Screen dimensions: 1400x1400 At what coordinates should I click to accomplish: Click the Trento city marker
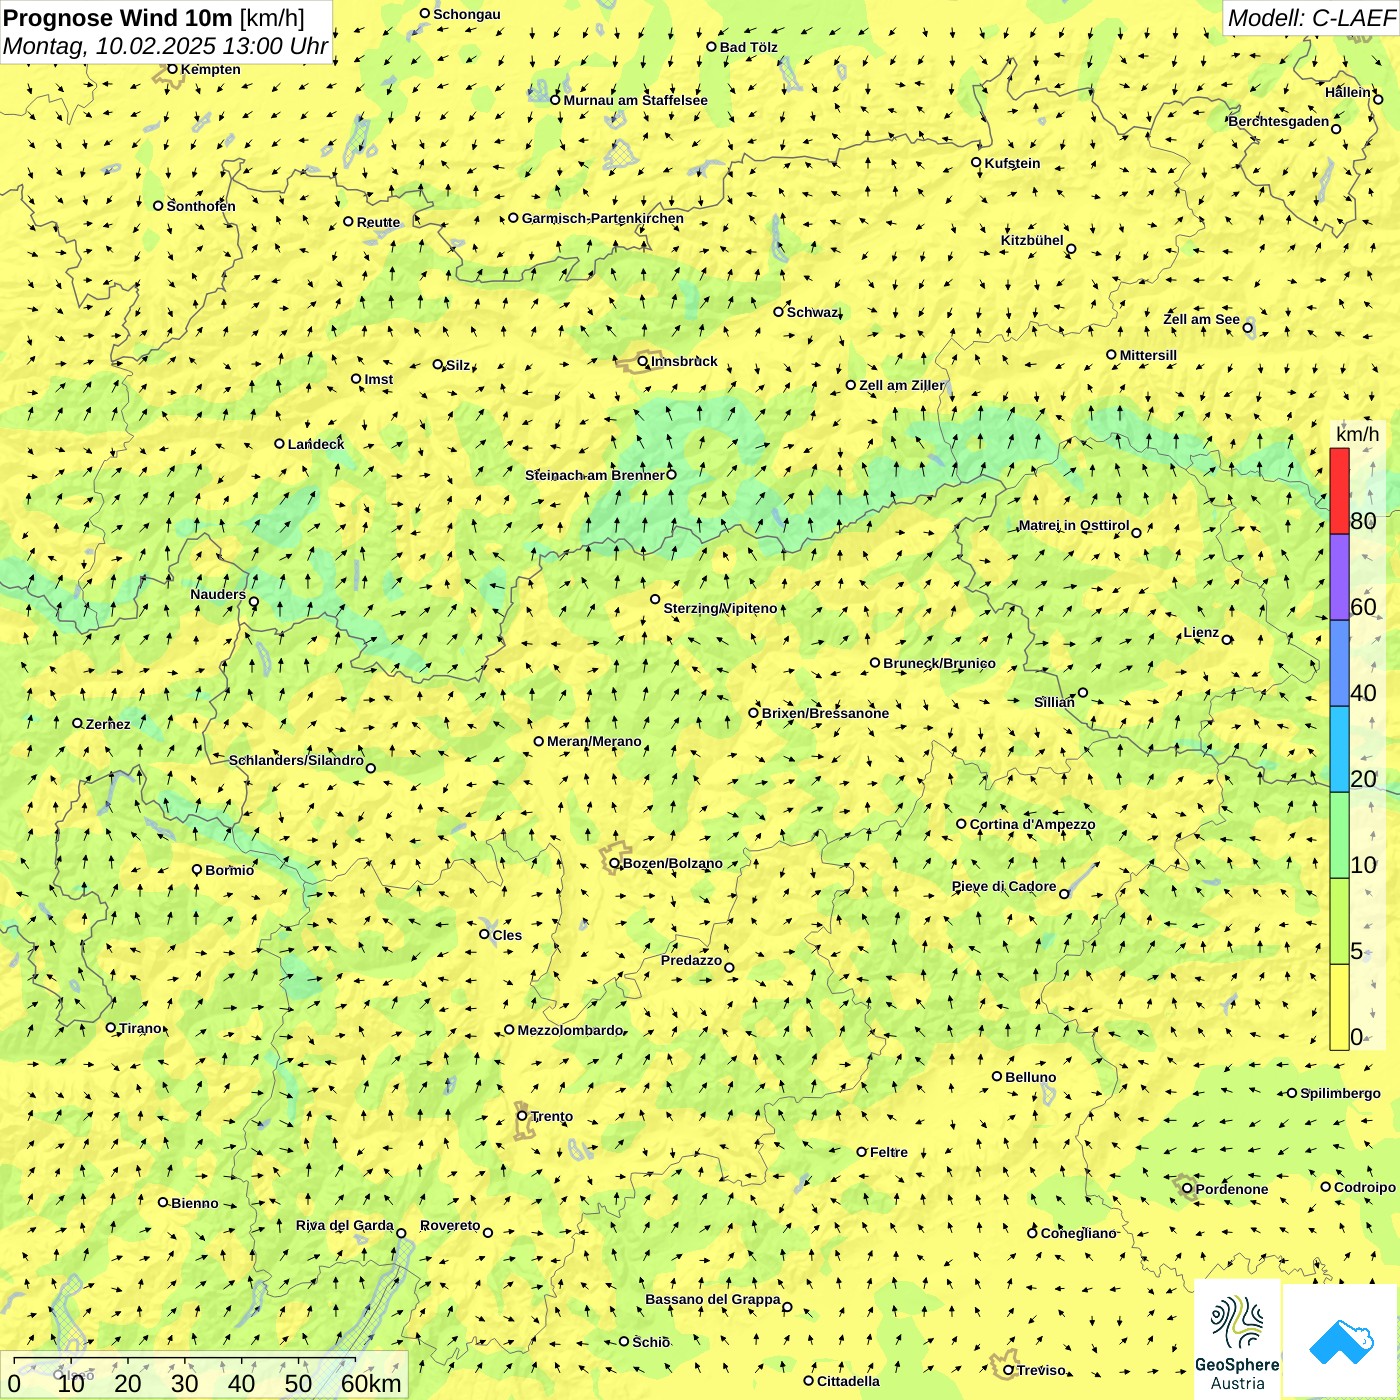[x=522, y=1115]
